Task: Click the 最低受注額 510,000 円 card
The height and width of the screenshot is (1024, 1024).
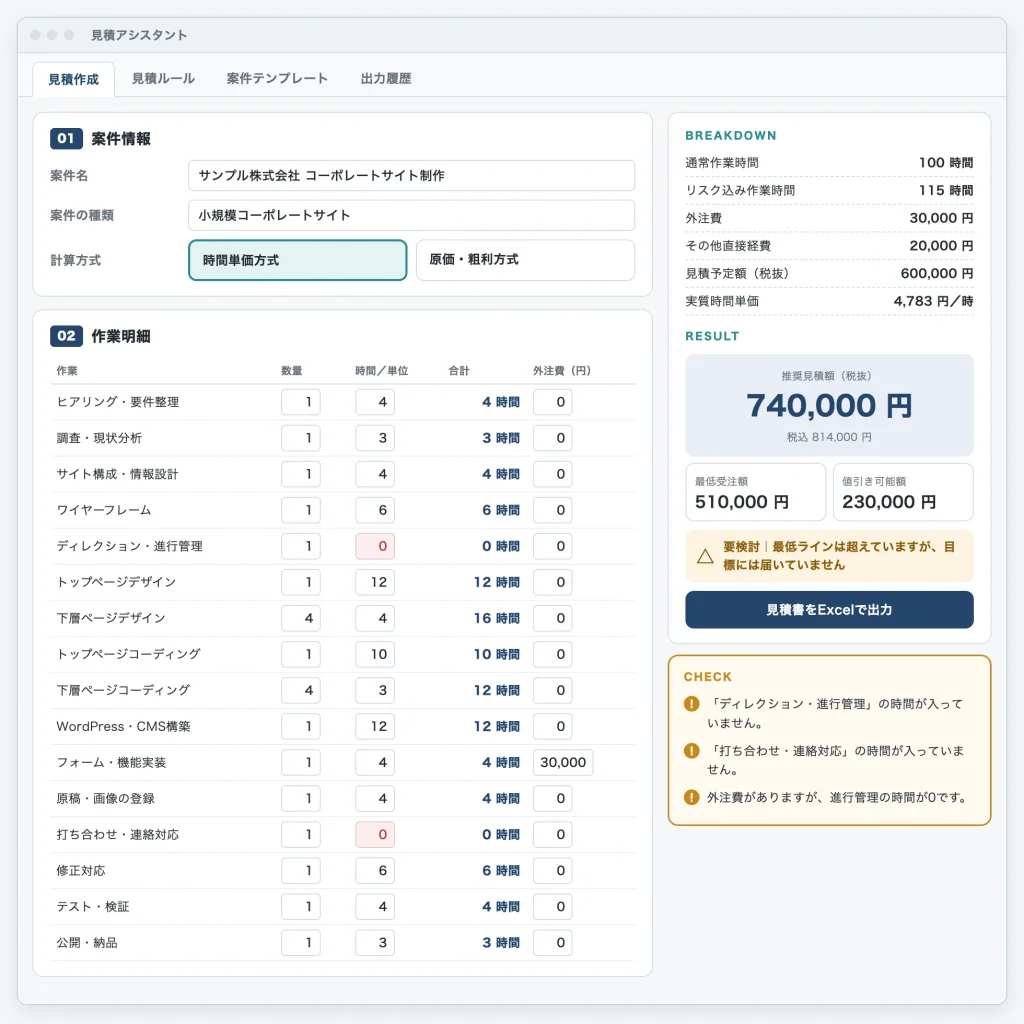Action: (756, 492)
